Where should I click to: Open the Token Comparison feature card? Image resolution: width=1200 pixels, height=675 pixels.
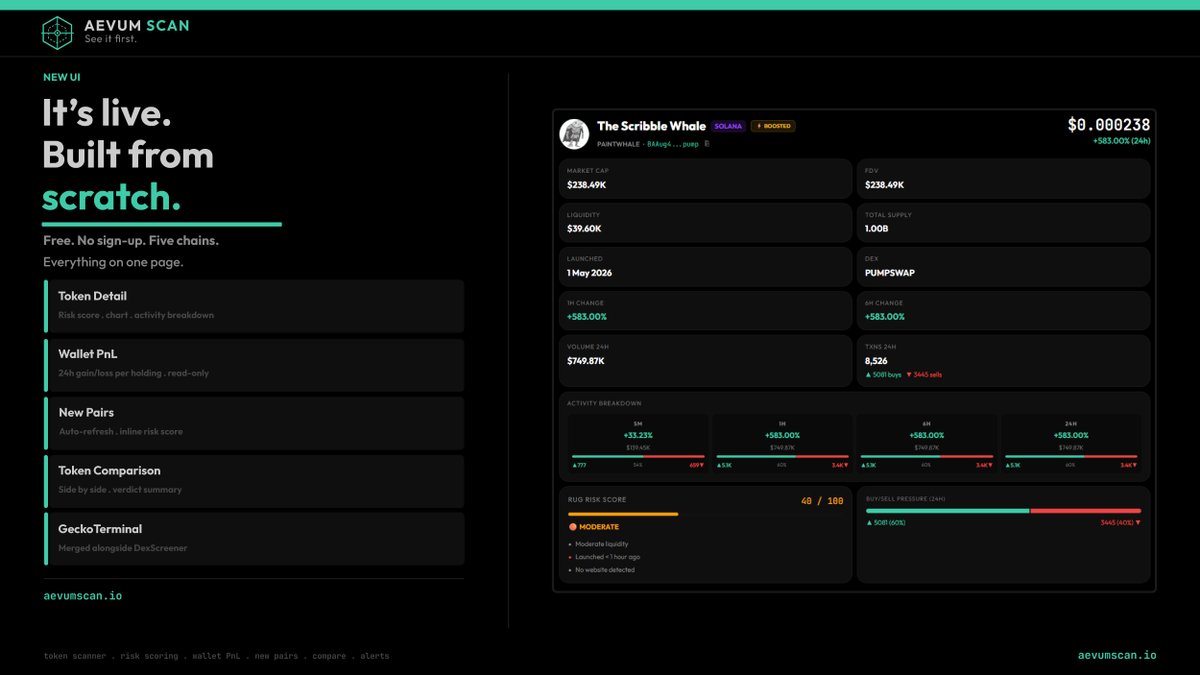click(253, 480)
